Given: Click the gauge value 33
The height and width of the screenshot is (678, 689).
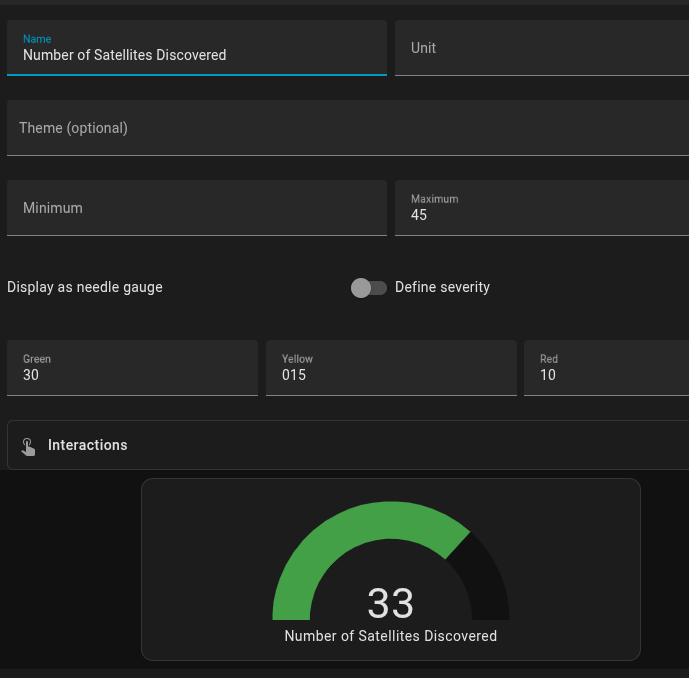Looking at the screenshot, I should (x=390, y=603).
